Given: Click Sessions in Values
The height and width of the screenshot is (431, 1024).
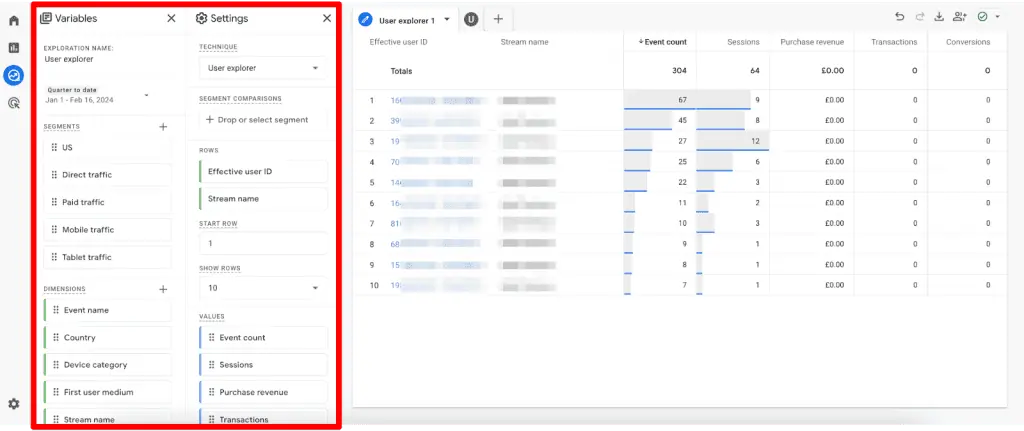Looking at the screenshot, I should (263, 365).
